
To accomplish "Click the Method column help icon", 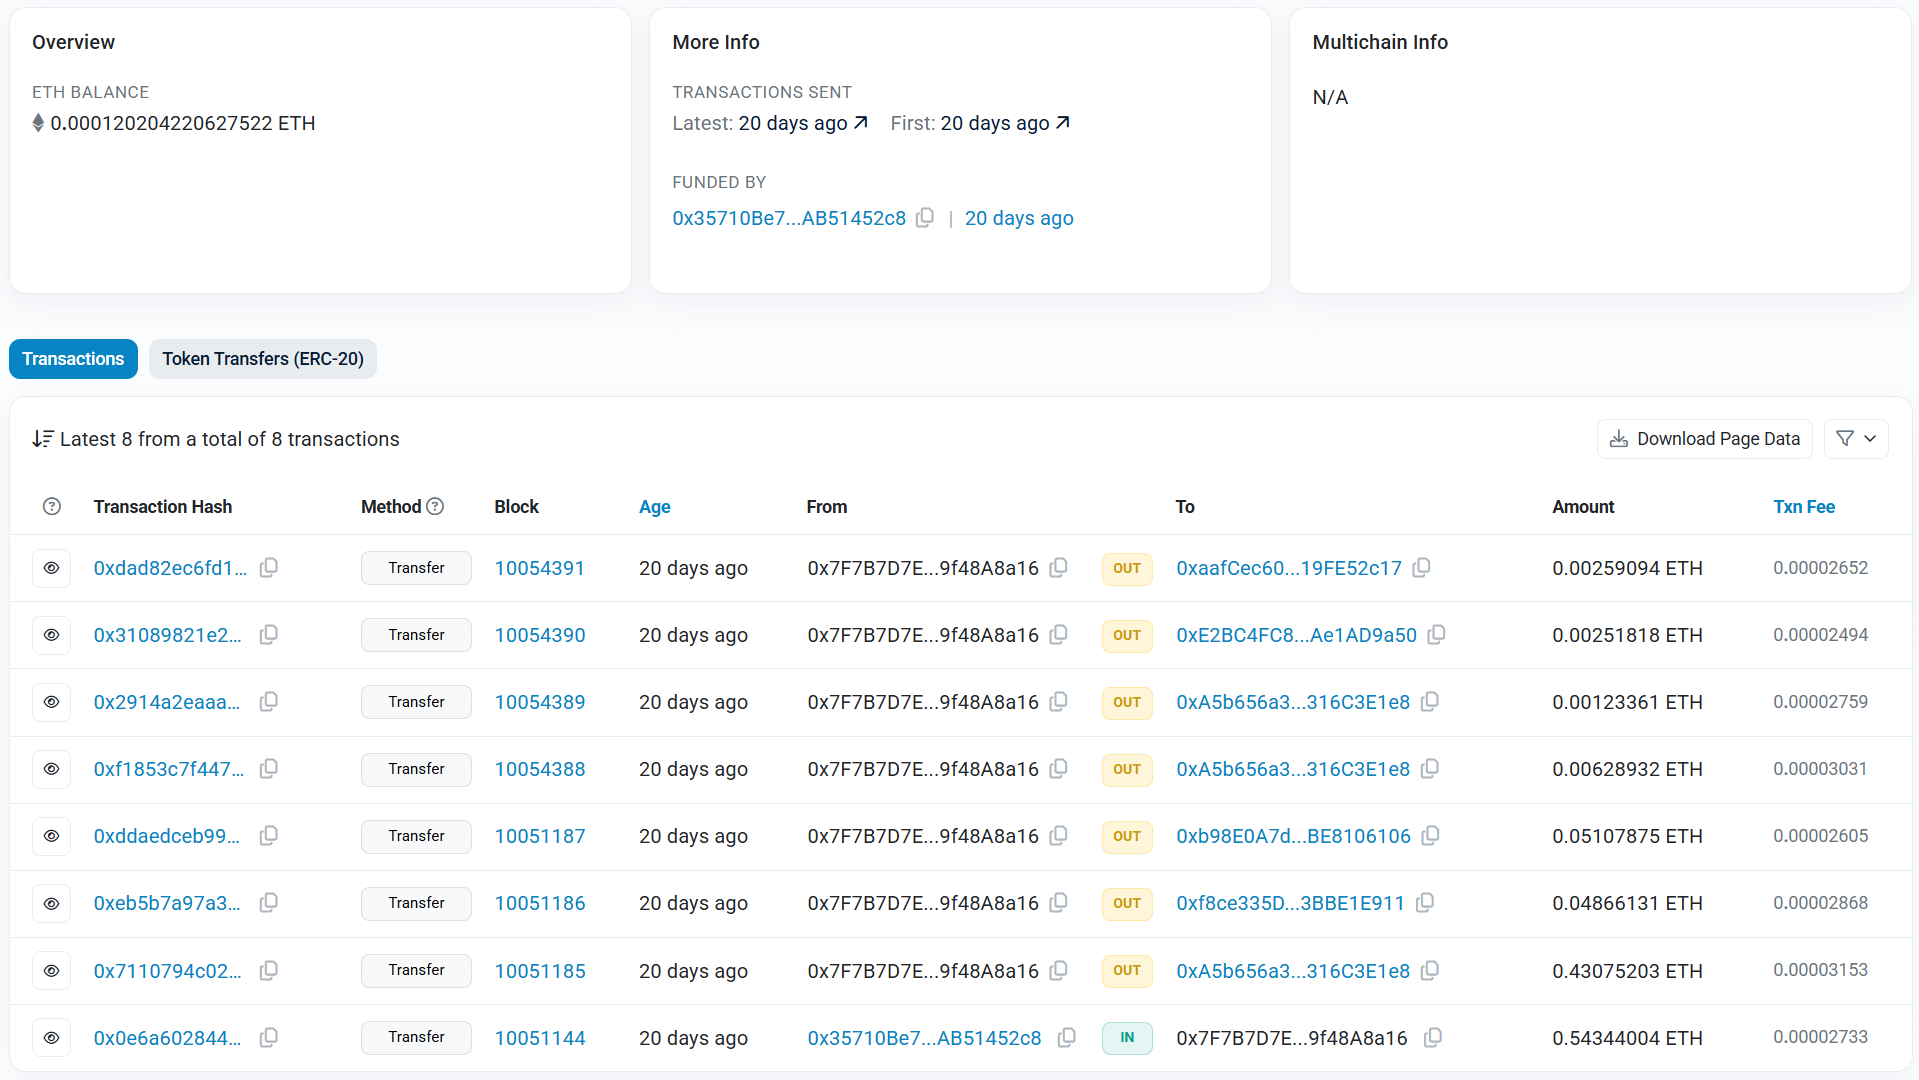I will pos(435,507).
